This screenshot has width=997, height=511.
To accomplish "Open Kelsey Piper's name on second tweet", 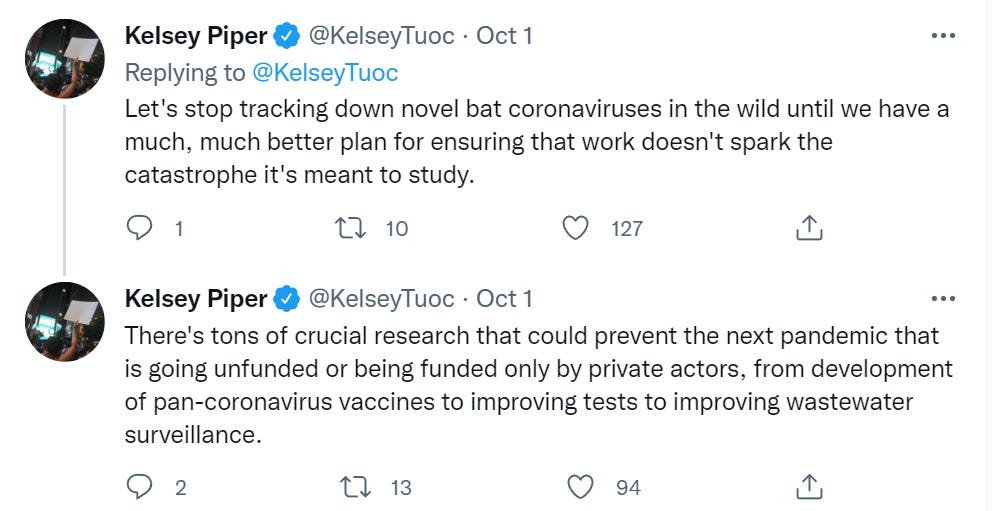I will coord(196,298).
